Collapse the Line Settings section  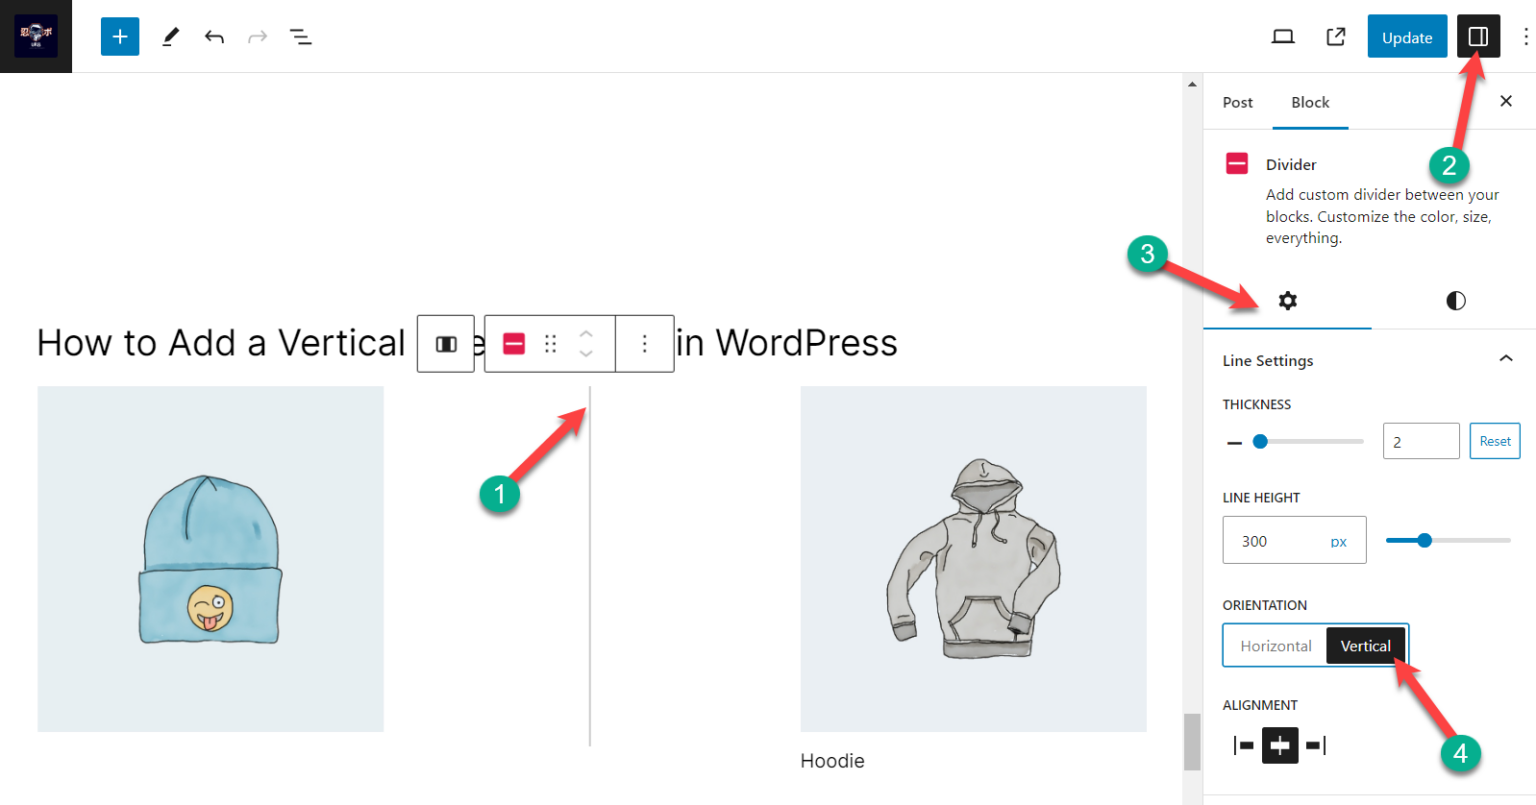[x=1507, y=358]
